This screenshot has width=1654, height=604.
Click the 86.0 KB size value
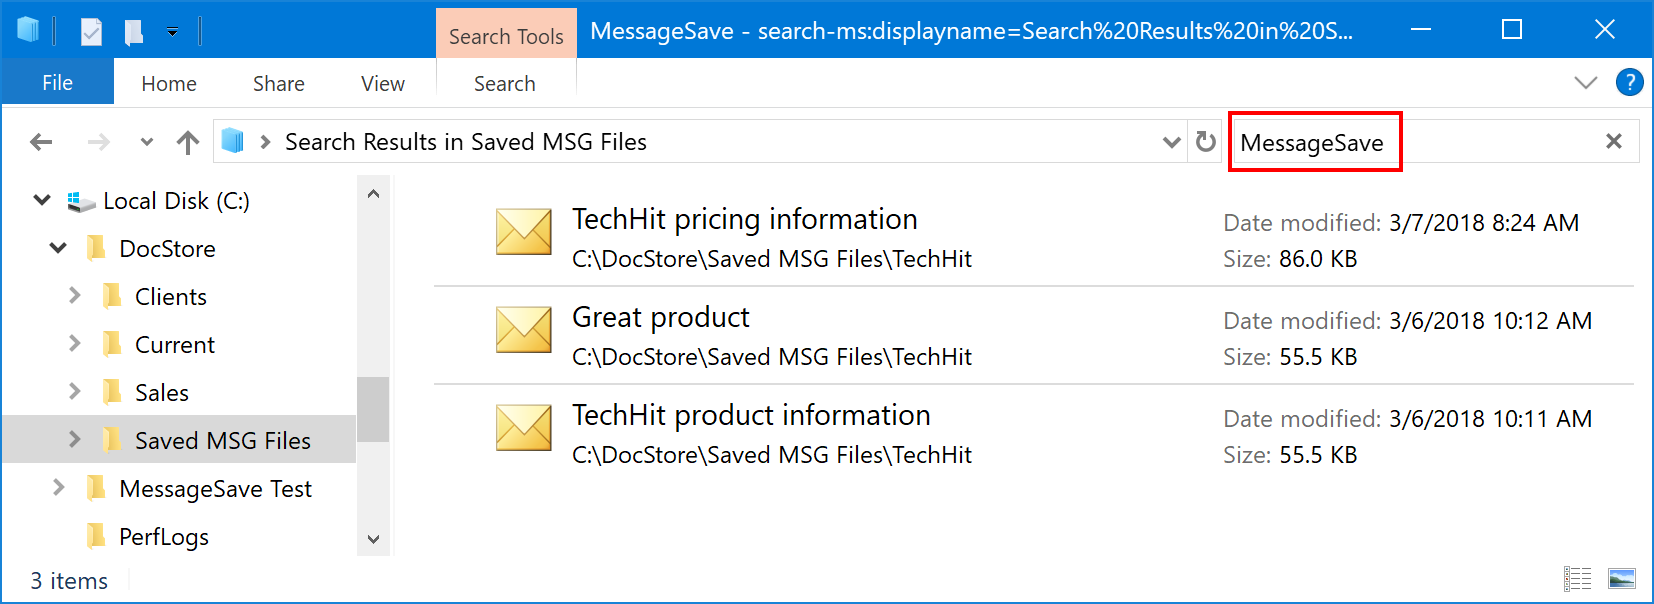click(x=1318, y=259)
